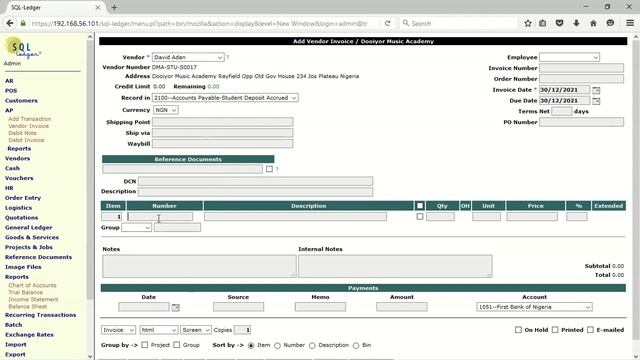The image size is (640, 360).
Task: Check Group by Project
Action: click(x=144, y=345)
